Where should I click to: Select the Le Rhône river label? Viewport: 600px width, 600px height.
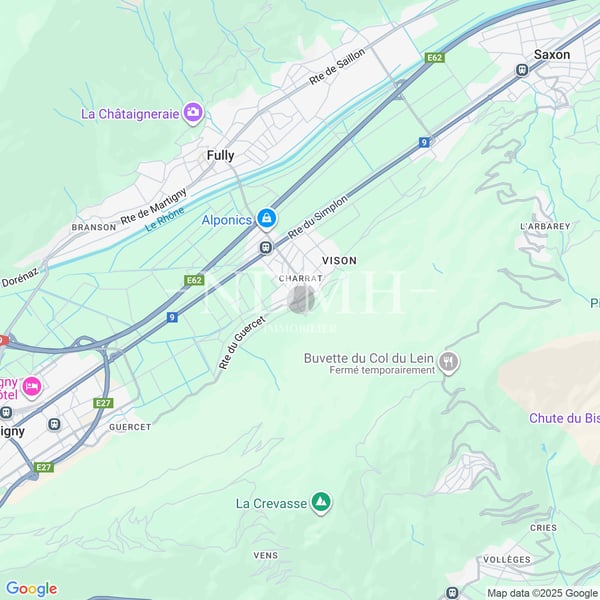pos(165,220)
